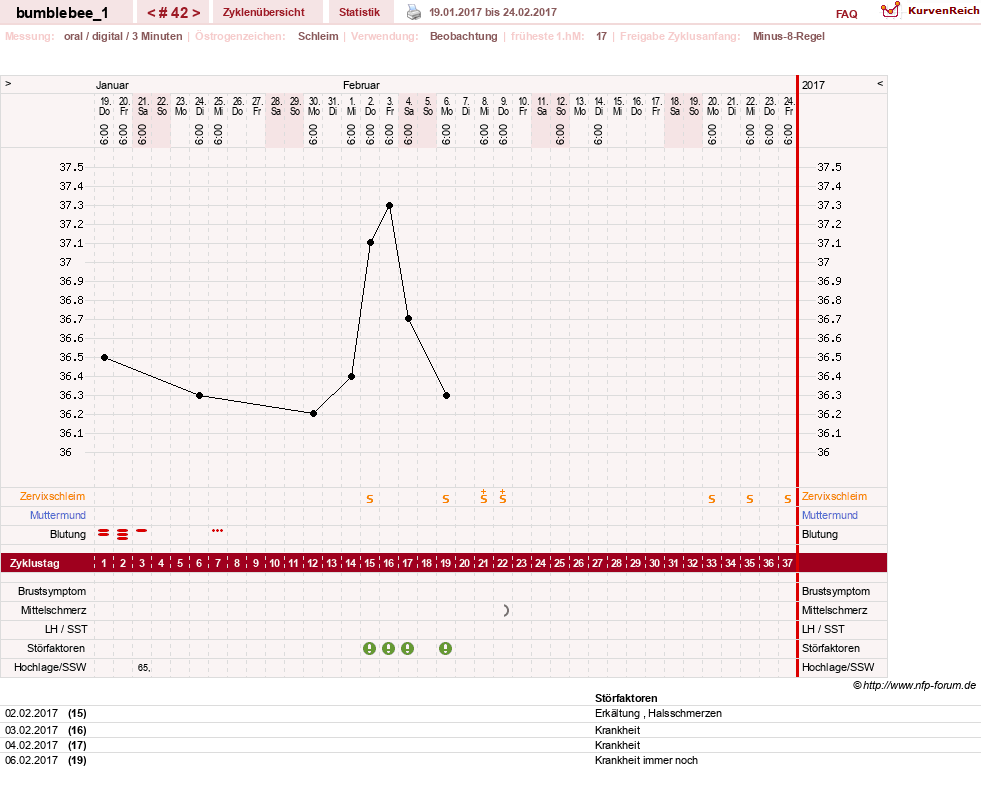Go to next cycle with right arrow
This screenshot has height=797, width=981.
pos(196,13)
